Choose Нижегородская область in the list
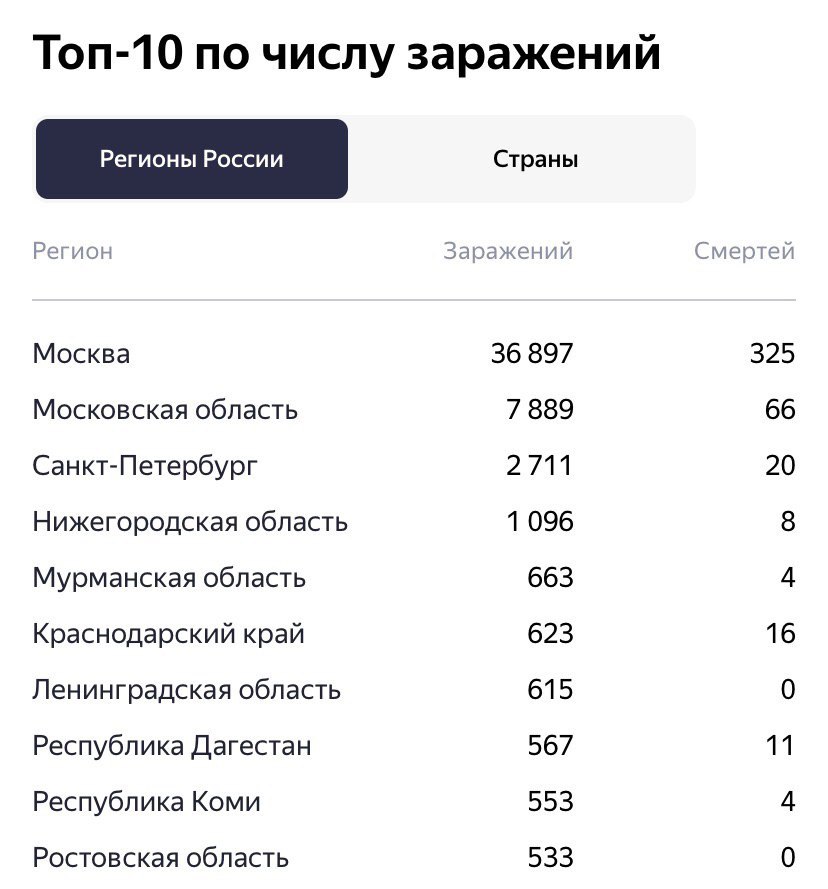This screenshot has width=828, height=889. coord(190,522)
